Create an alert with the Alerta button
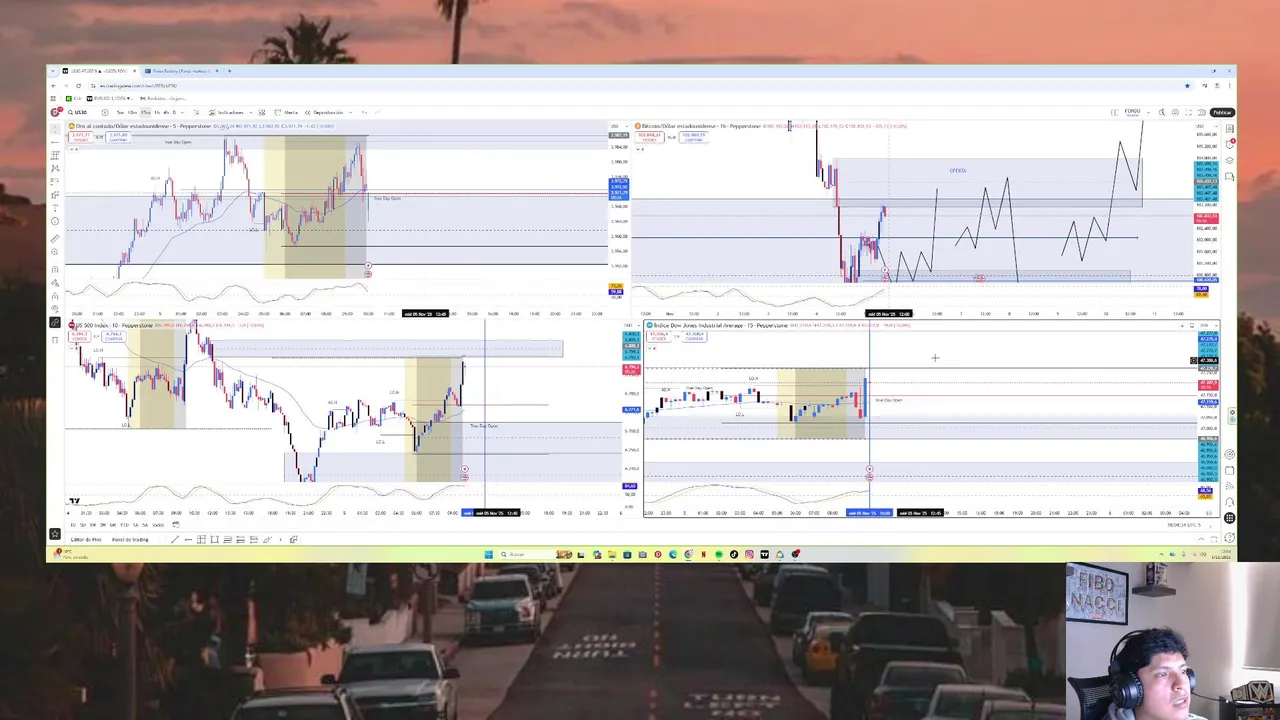Image resolution: width=1280 pixels, height=720 pixels. tap(287, 112)
